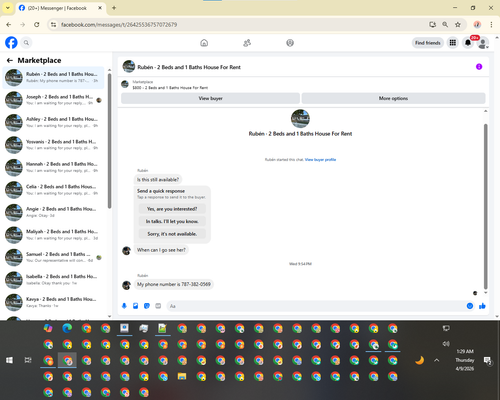Open Isabella's conversation in the chat list
This screenshot has height=400, width=500.
53,280
